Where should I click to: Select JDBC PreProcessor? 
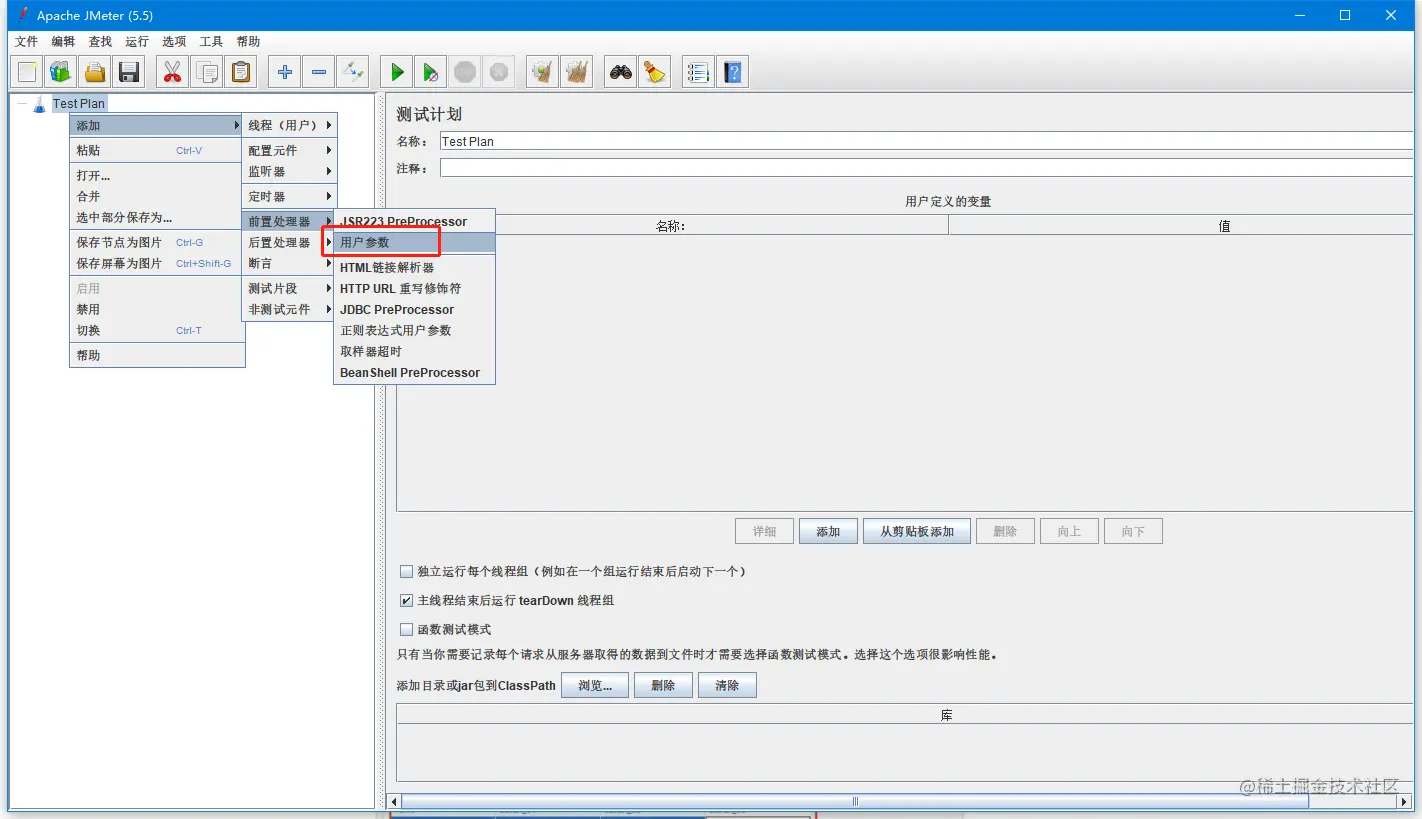click(414, 309)
